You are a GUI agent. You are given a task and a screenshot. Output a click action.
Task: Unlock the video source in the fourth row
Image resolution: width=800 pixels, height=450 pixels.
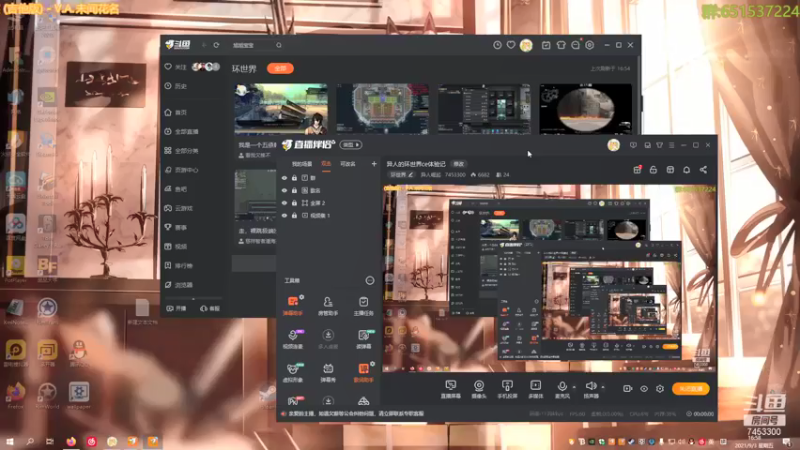[x=294, y=215]
